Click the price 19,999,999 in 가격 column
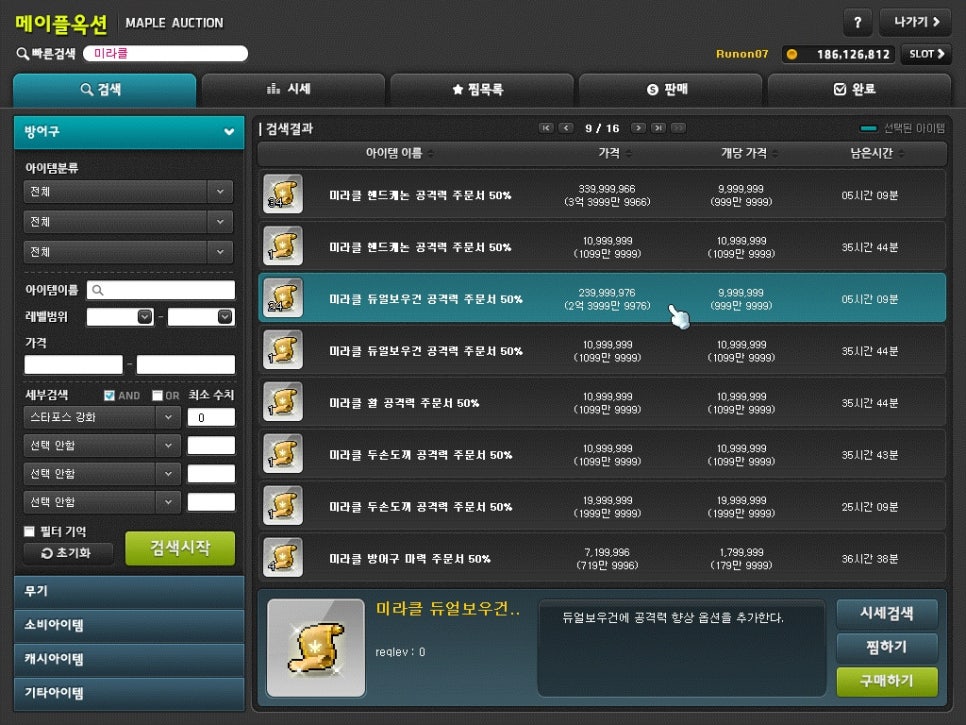The width and height of the screenshot is (966, 725). tap(607, 501)
